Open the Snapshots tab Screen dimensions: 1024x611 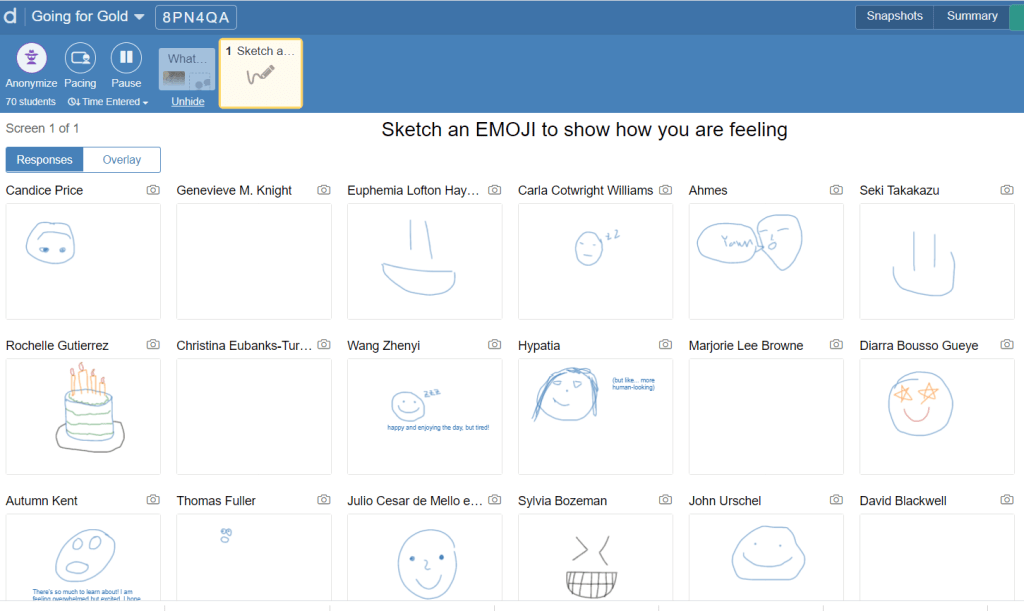click(894, 16)
